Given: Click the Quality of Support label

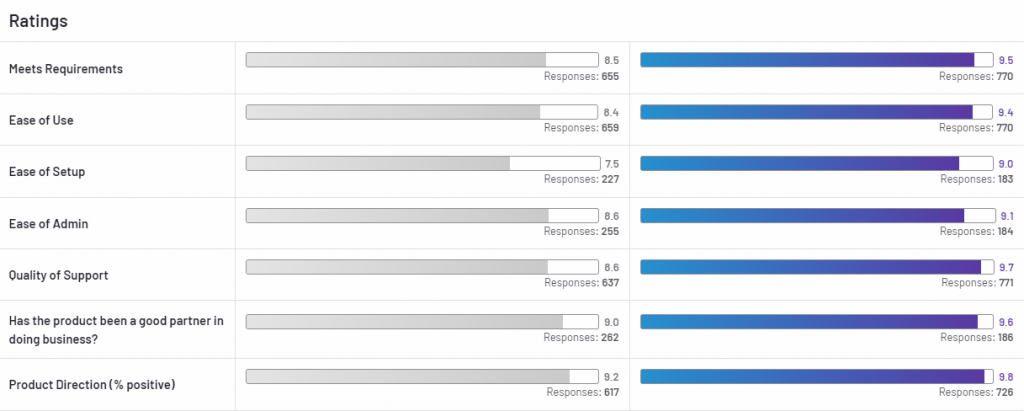Looking at the screenshot, I should tap(59, 275).
